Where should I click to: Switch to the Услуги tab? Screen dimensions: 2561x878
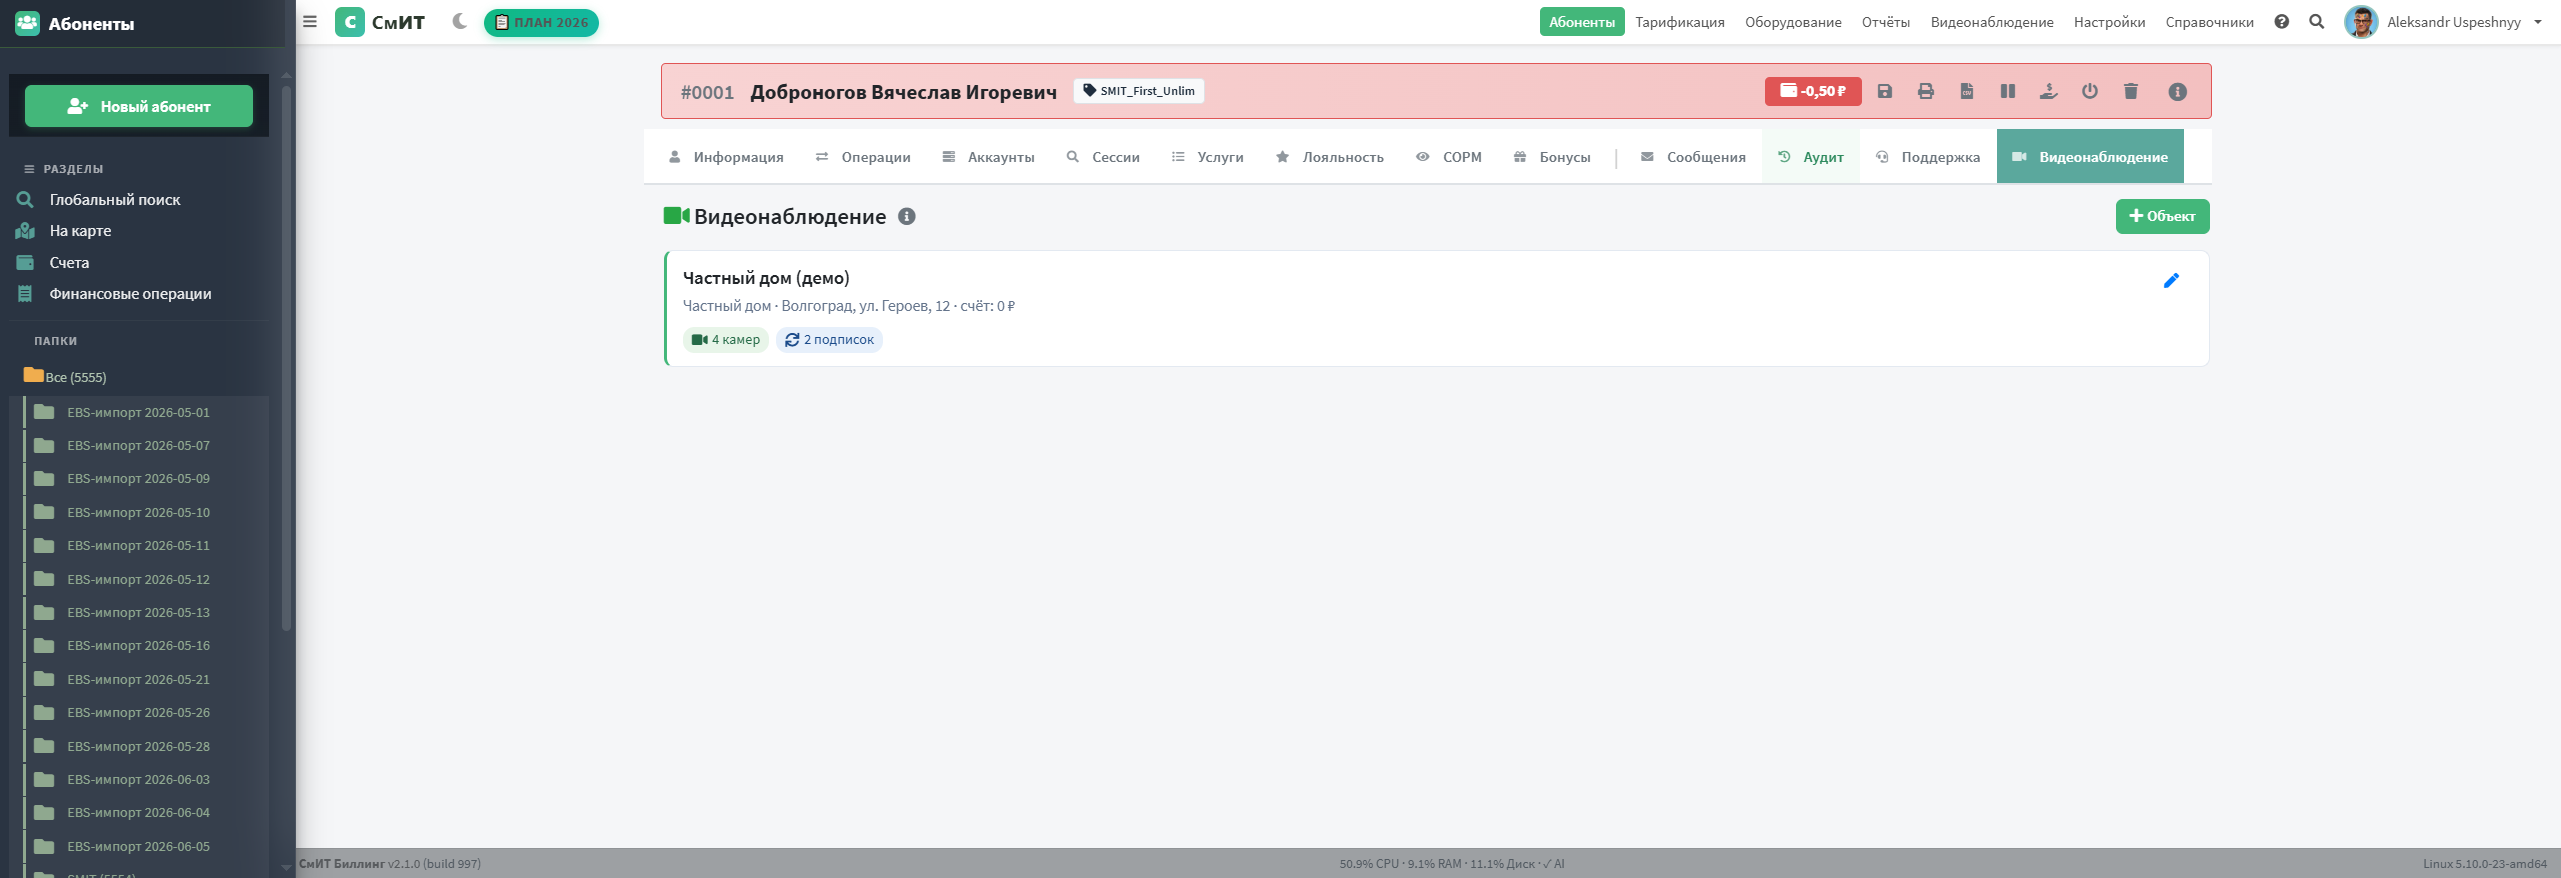tap(1208, 157)
